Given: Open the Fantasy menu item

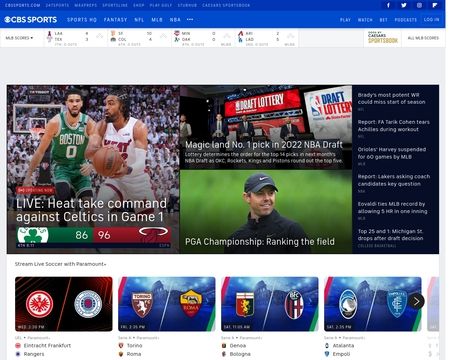Looking at the screenshot, I should click(x=115, y=20).
